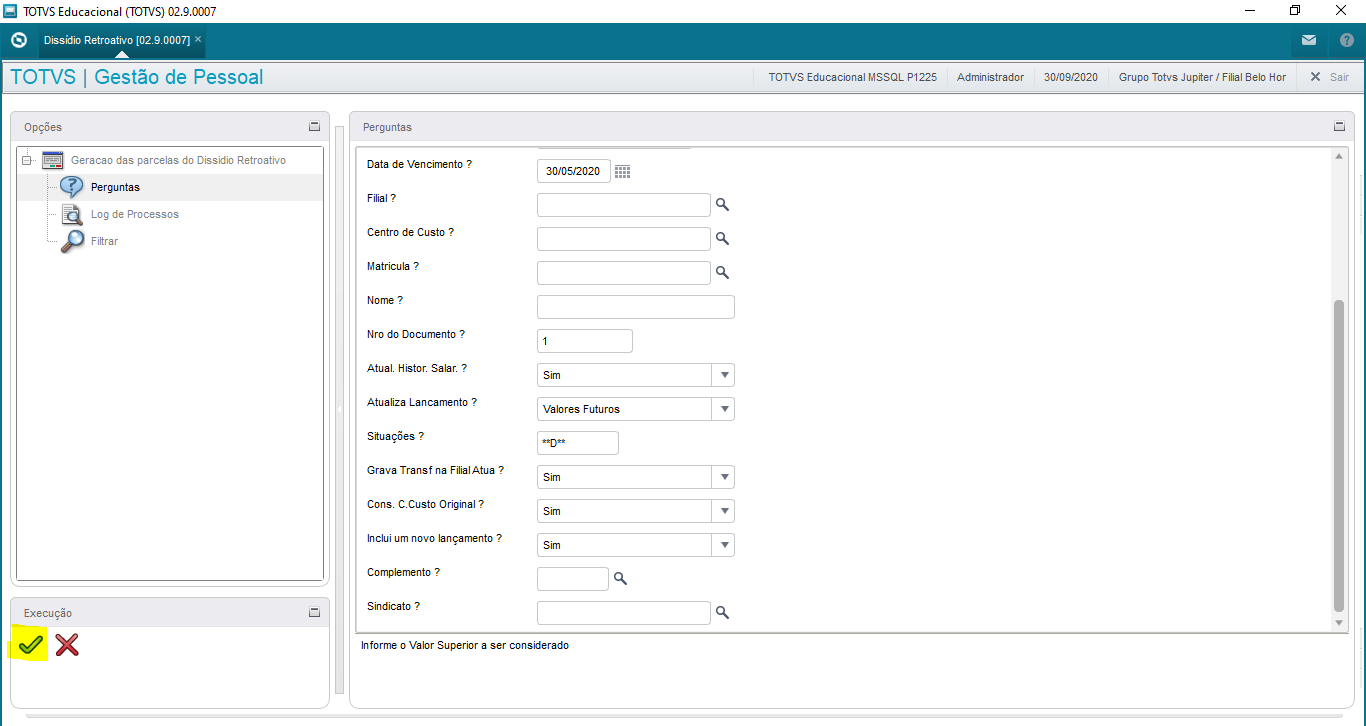This screenshot has height=726, width=1366.
Task: Select the Perguntas question mark icon
Action: pyautogui.click(x=72, y=187)
